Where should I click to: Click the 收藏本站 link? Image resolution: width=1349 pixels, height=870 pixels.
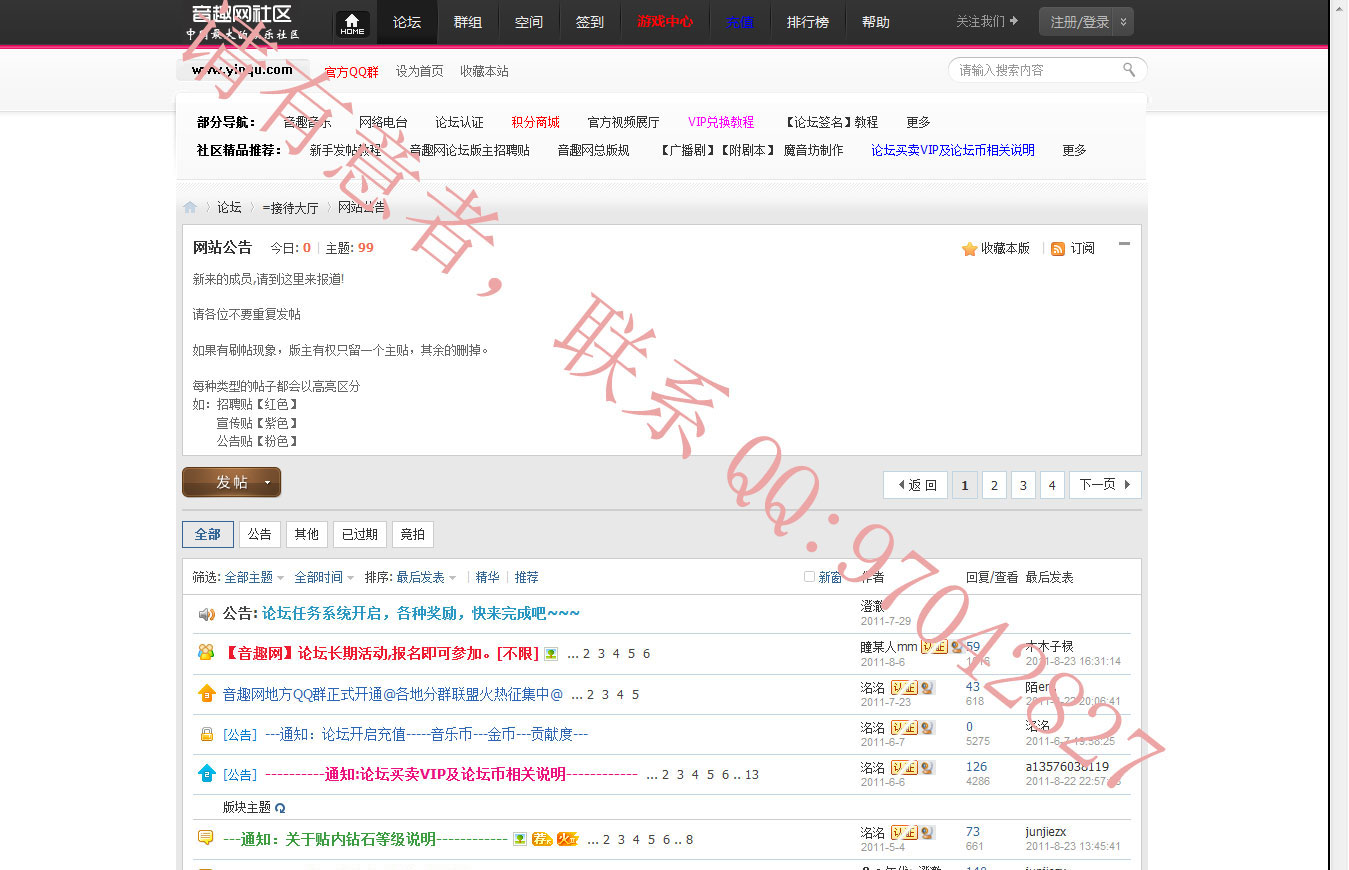tap(484, 71)
